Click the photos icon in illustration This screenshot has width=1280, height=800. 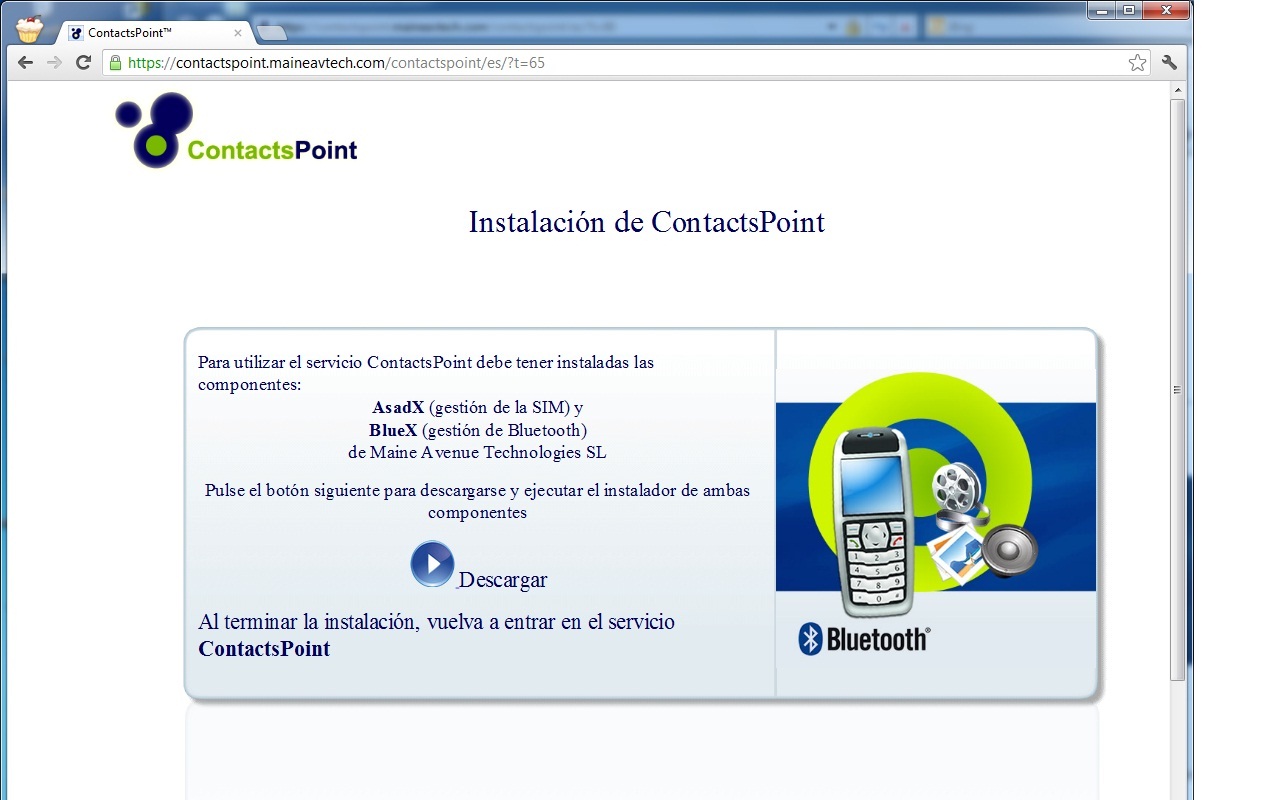click(x=956, y=555)
